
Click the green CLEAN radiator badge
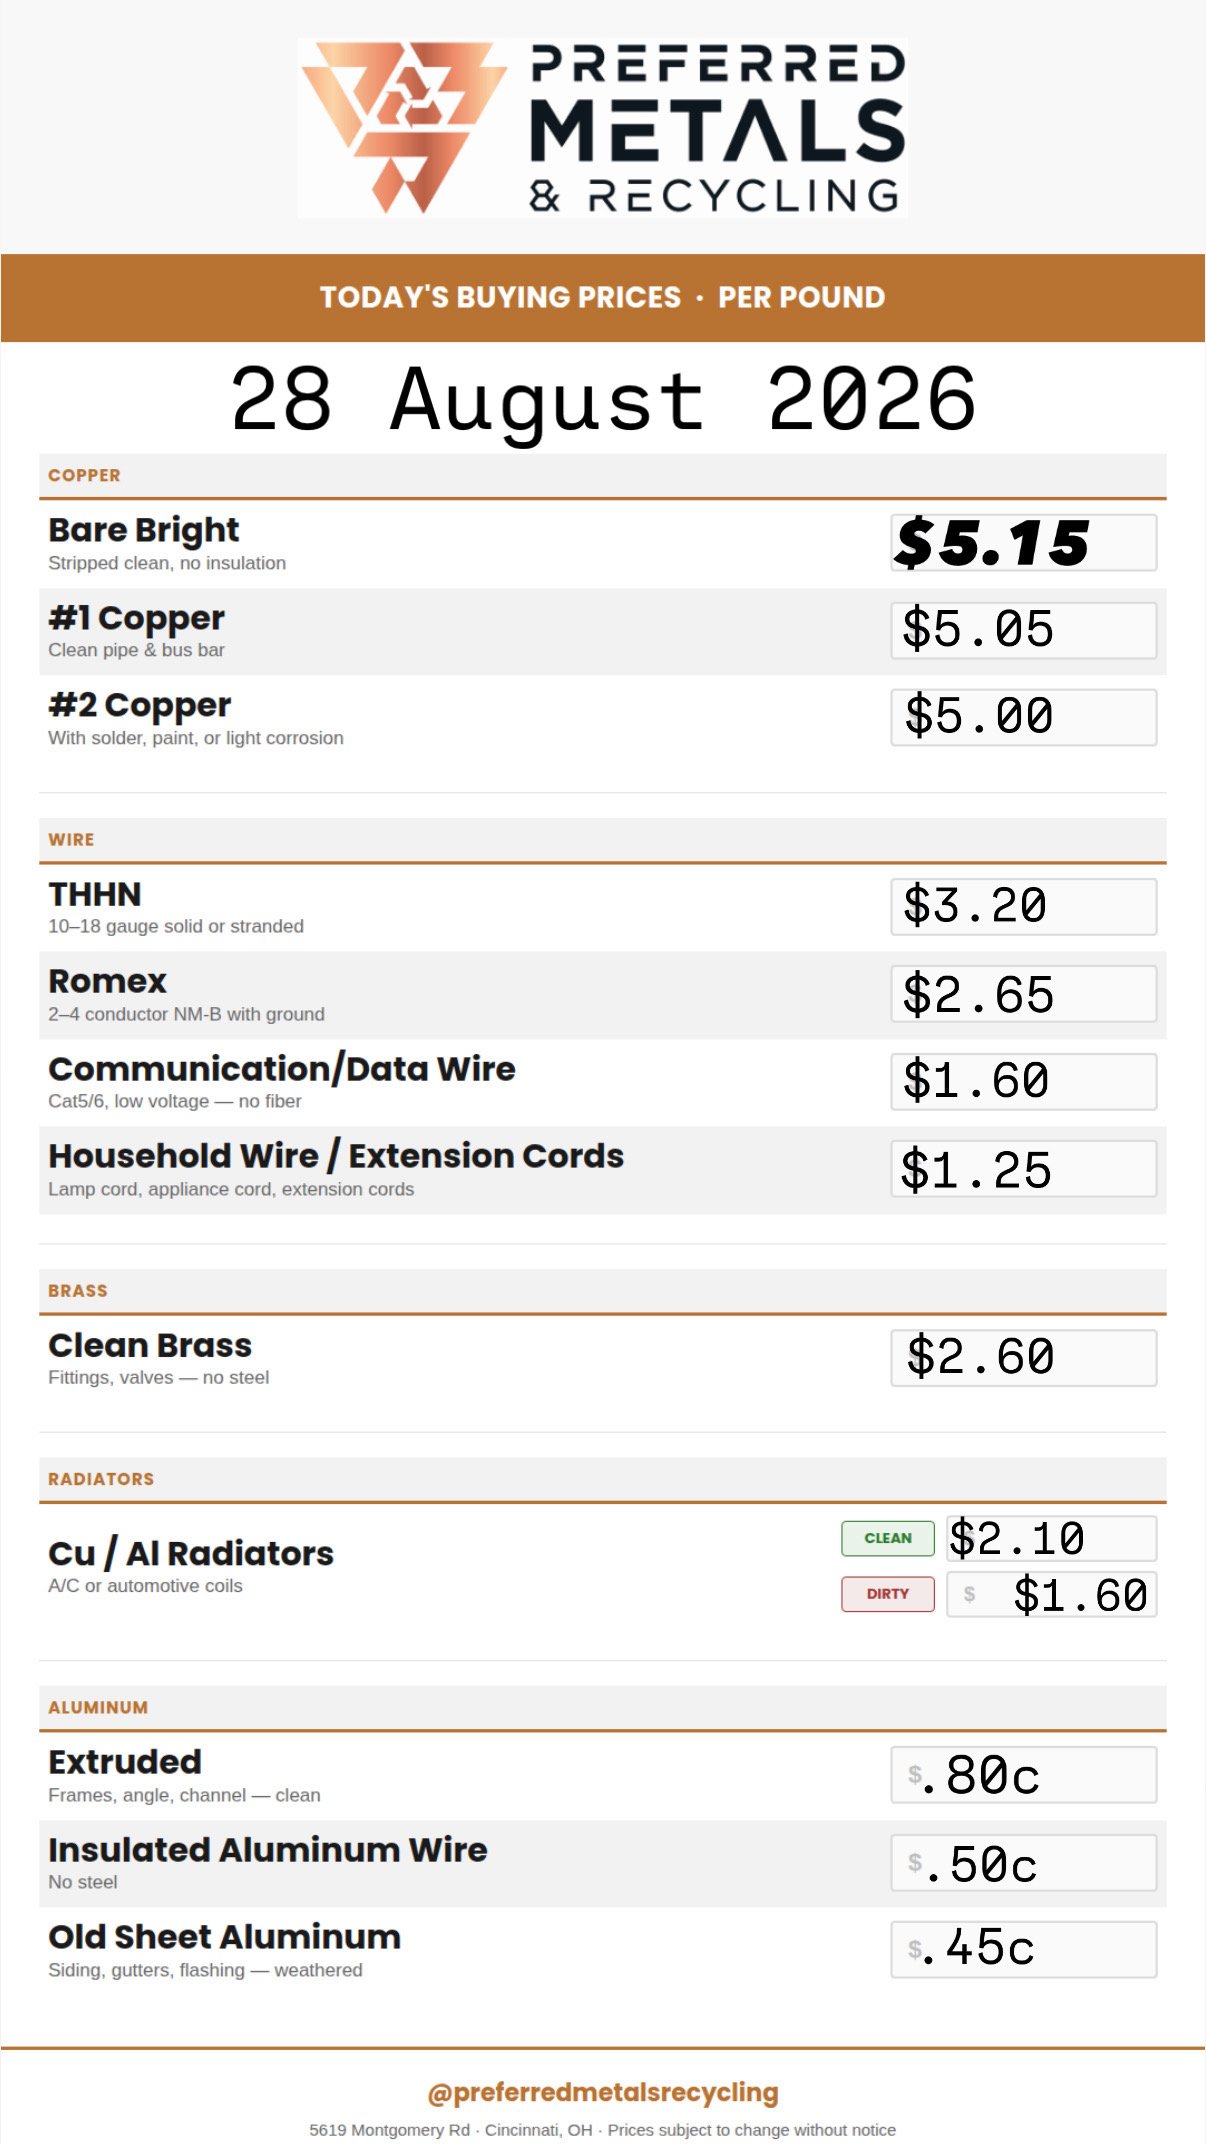point(888,1538)
